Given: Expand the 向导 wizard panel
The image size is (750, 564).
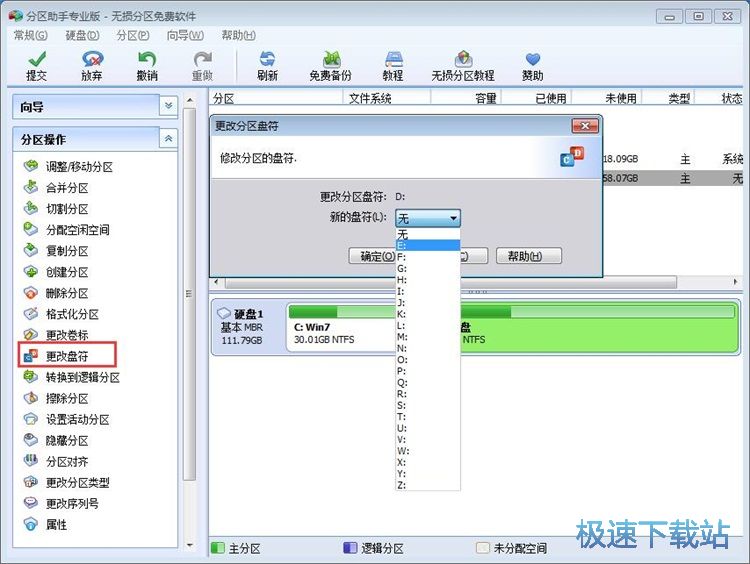Looking at the screenshot, I should point(168,106).
